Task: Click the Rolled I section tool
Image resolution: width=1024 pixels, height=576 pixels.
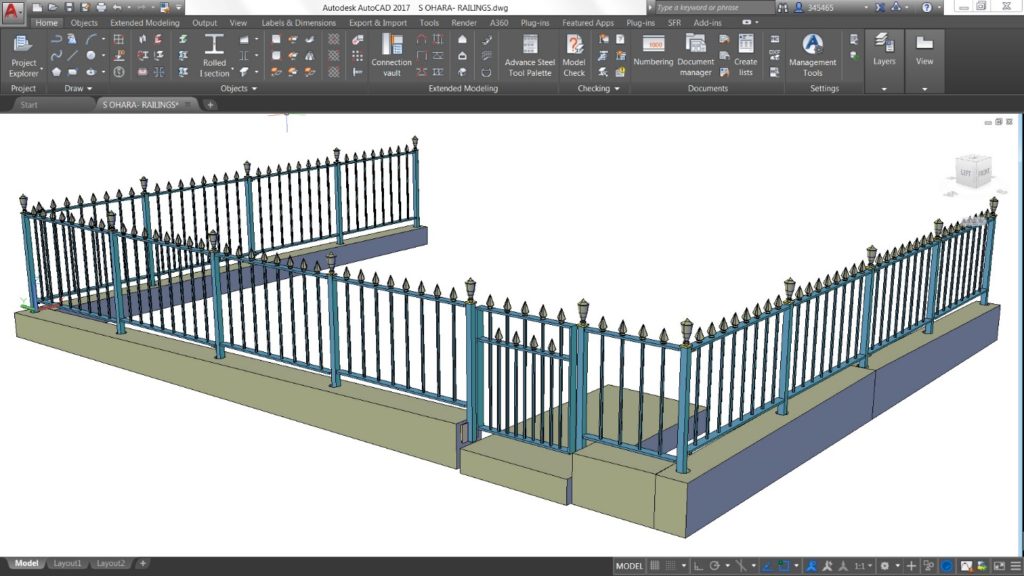Action: click(214, 55)
